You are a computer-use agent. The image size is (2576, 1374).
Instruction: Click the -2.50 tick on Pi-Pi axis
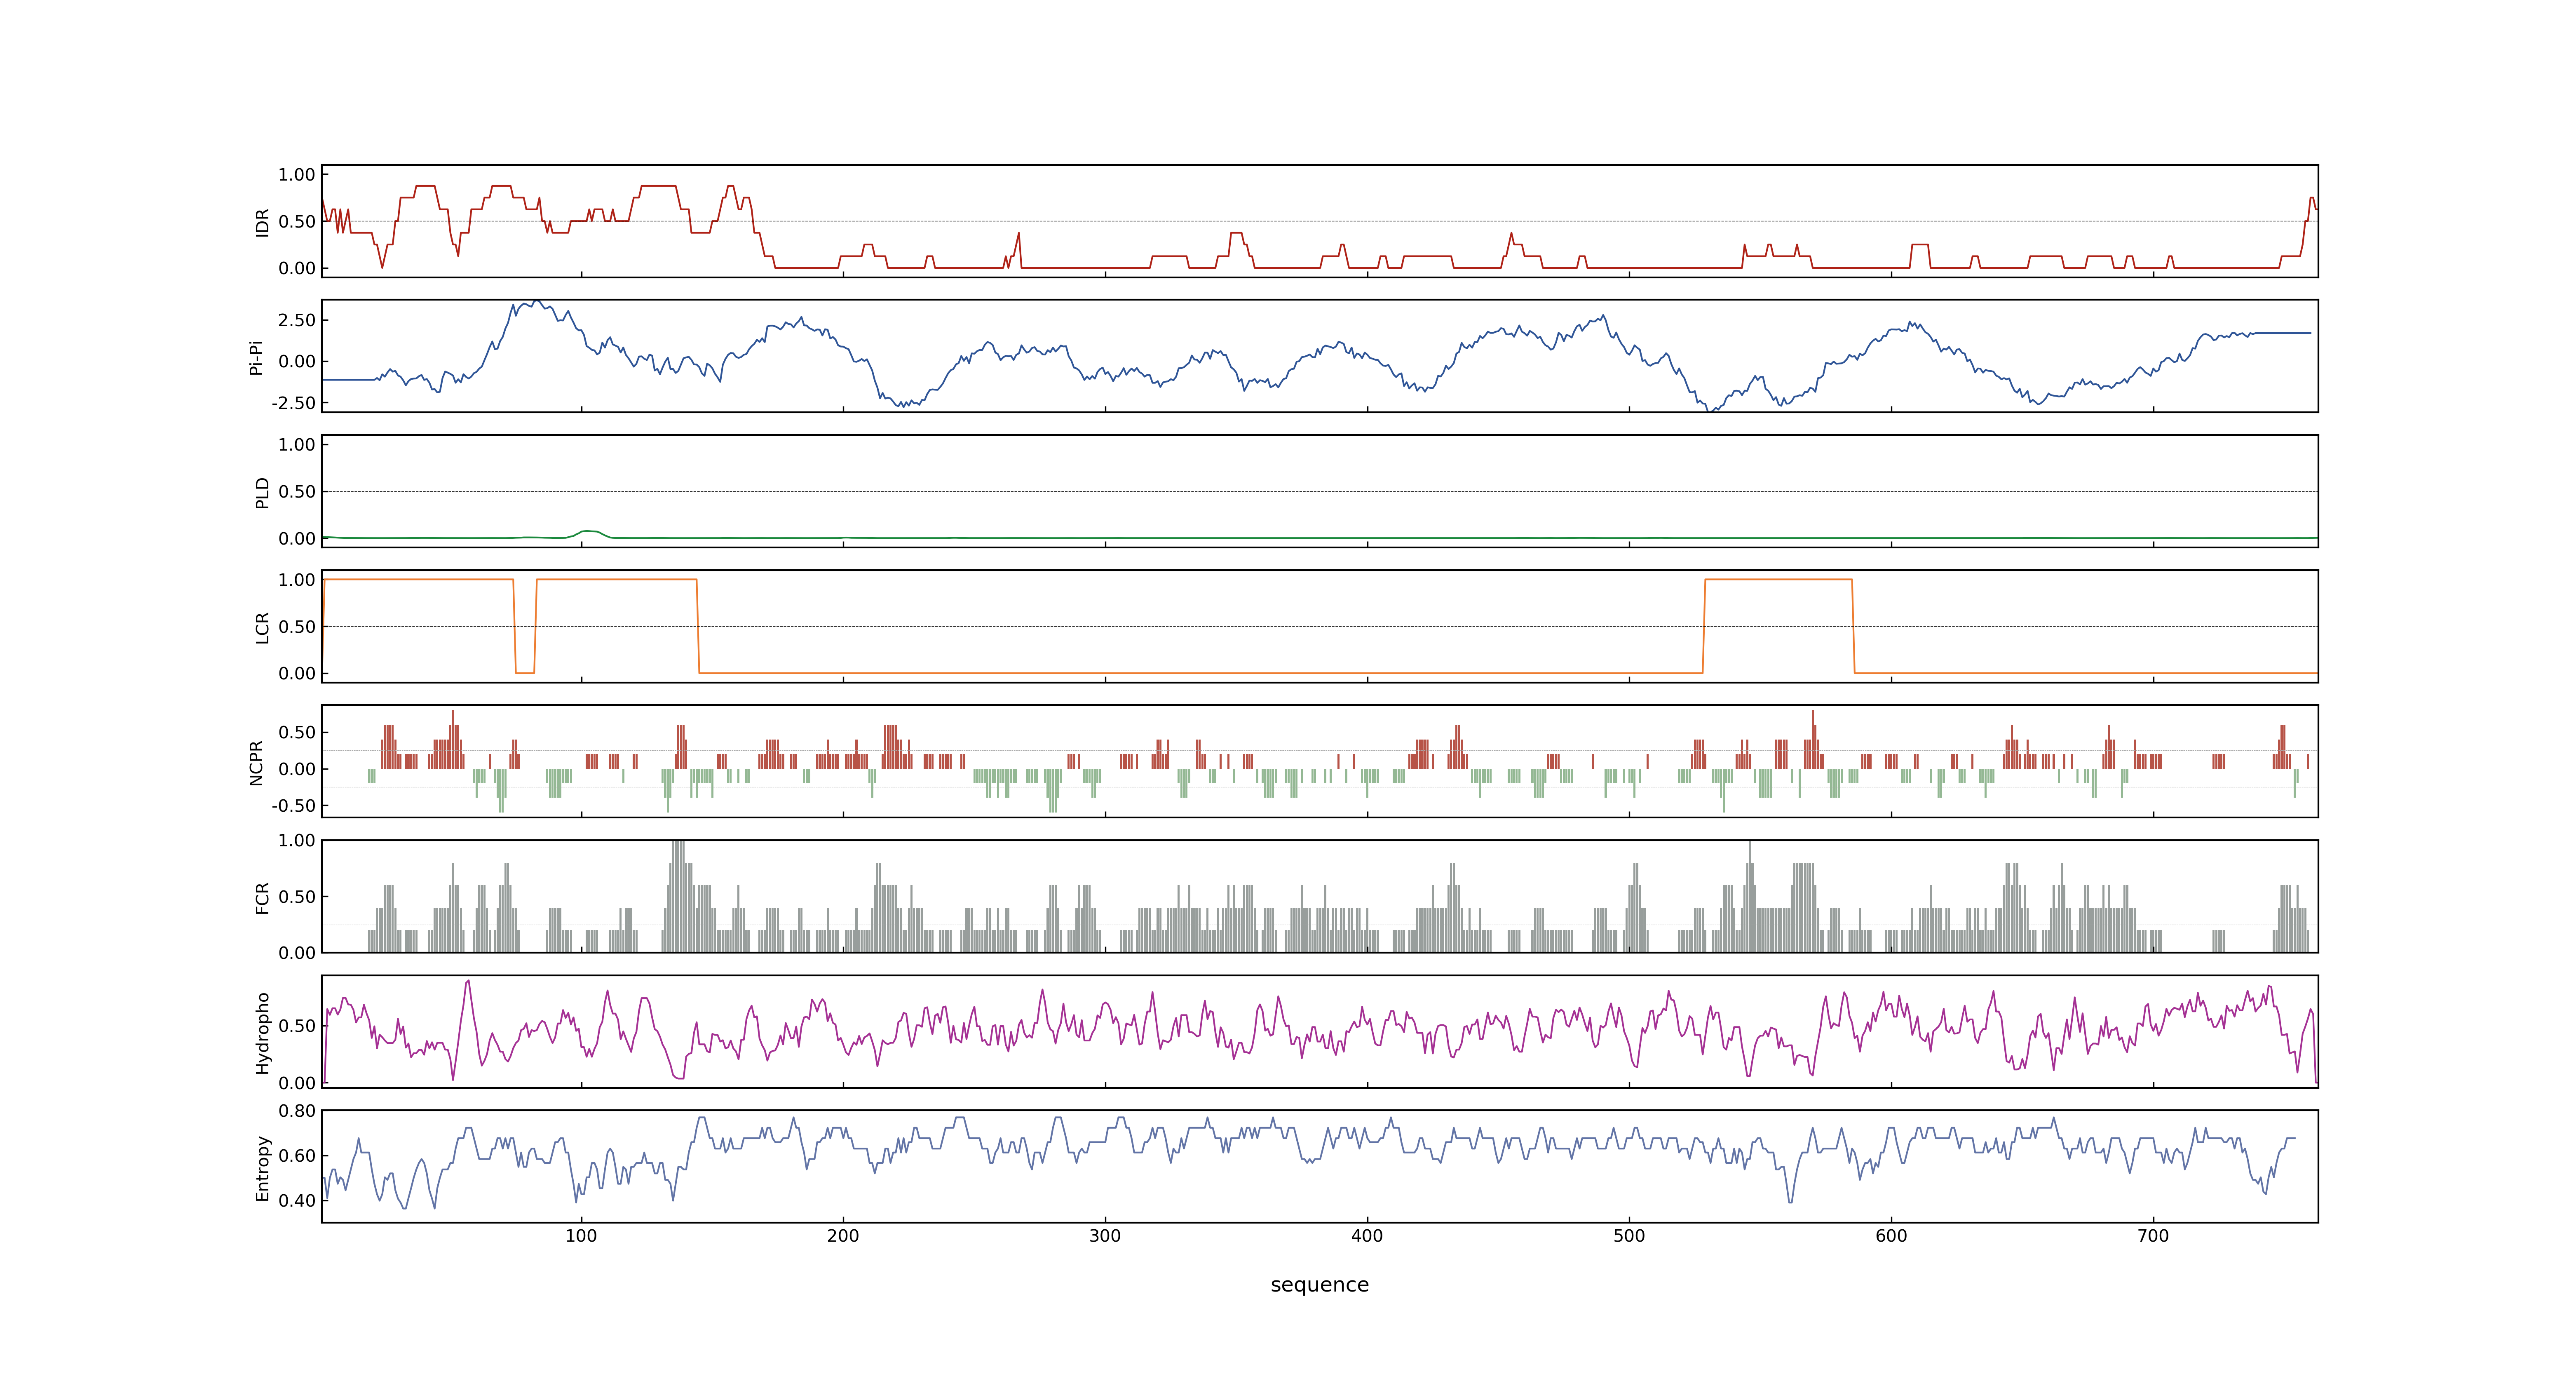[x=293, y=403]
